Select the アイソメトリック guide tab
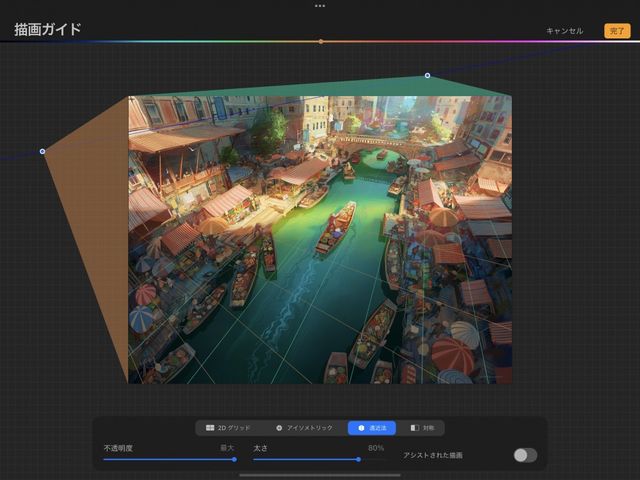640x480 pixels. [x=304, y=428]
